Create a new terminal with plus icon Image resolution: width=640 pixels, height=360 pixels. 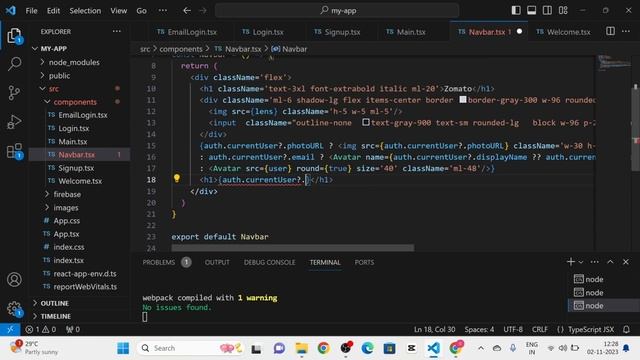(x=571, y=262)
